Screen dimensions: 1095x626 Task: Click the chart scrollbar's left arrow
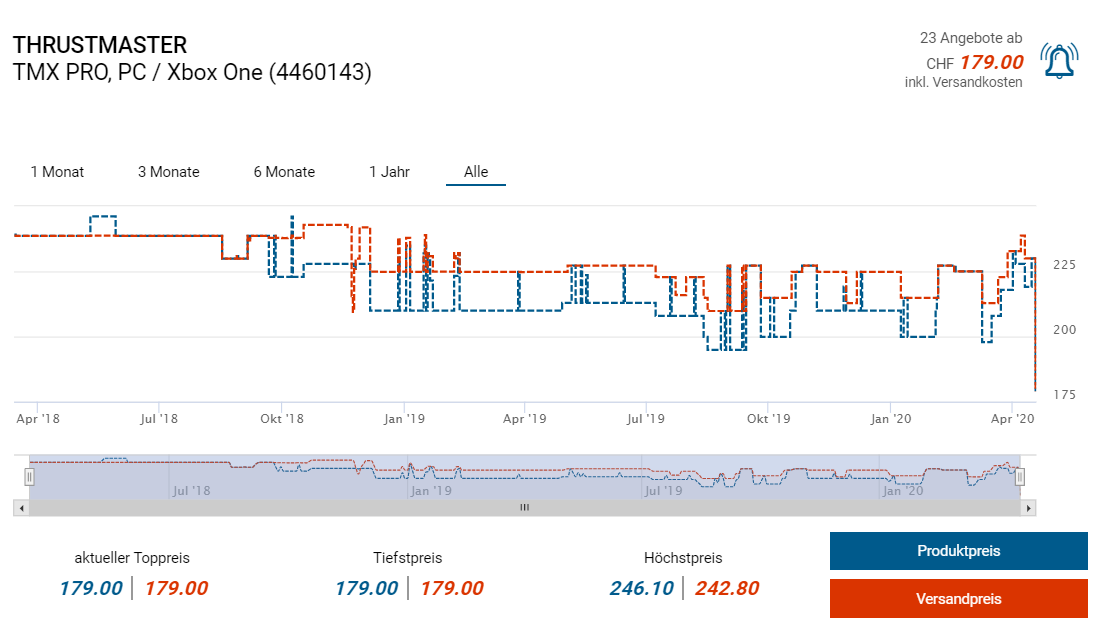point(20,508)
